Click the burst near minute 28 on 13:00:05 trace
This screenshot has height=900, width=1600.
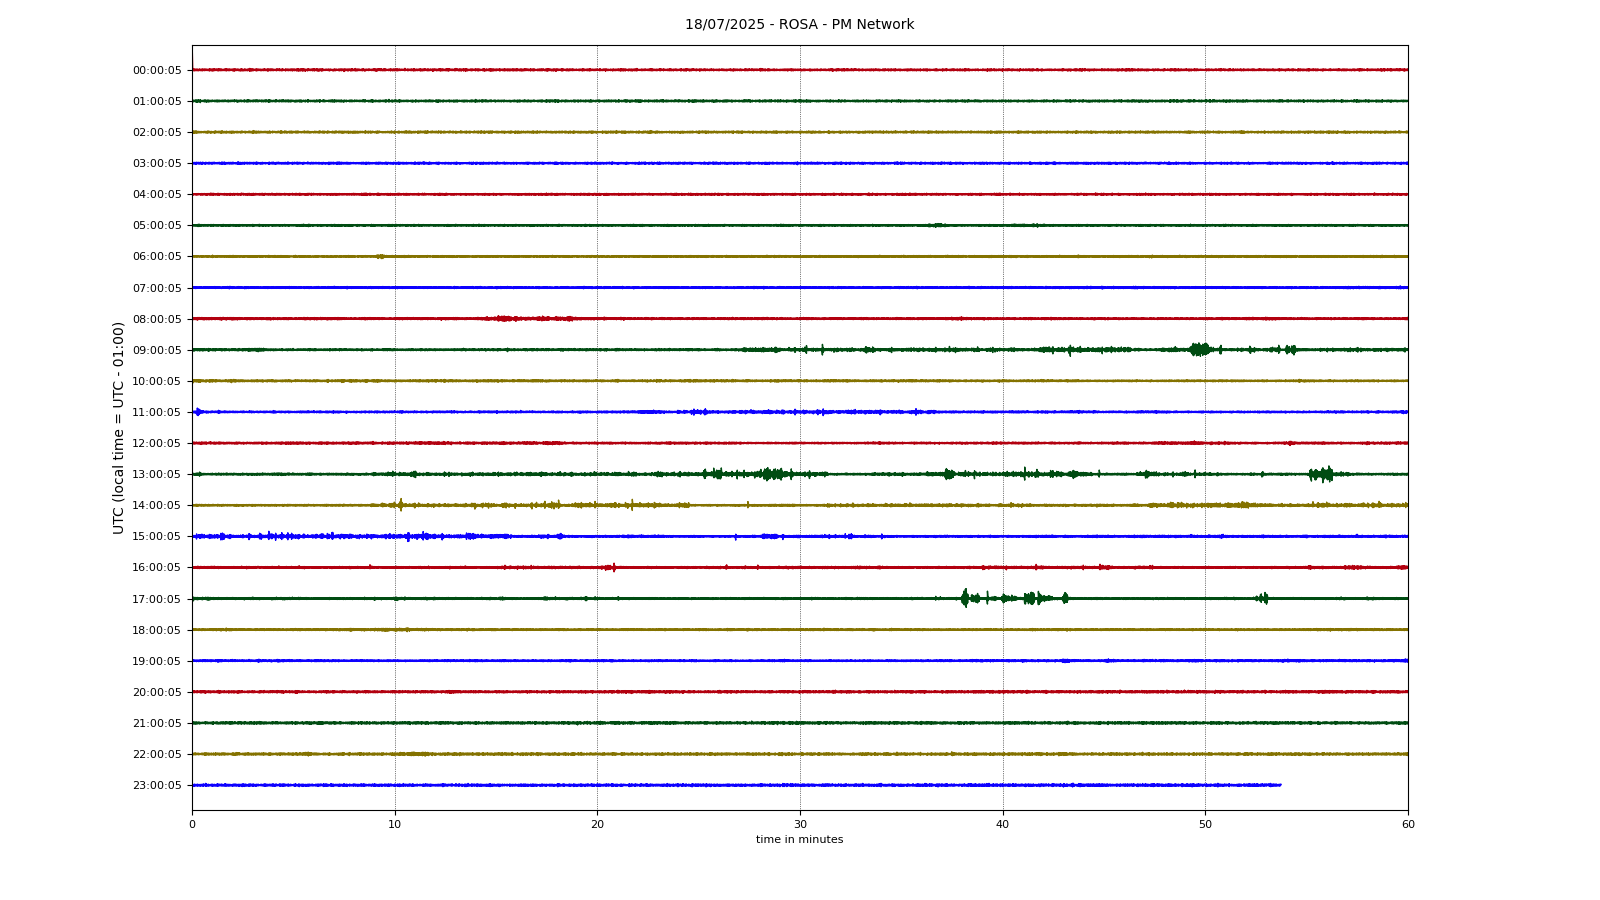pyautogui.click(x=772, y=474)
